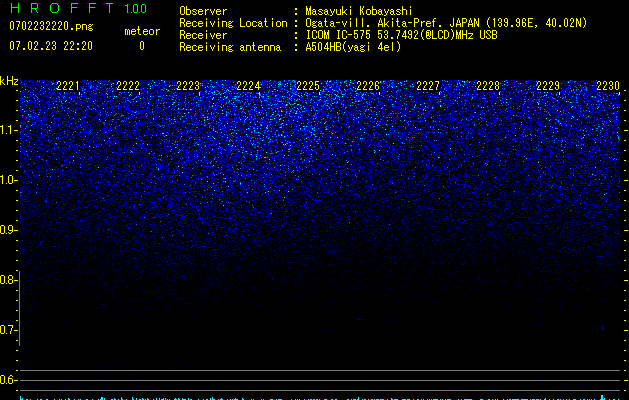Click the Observer label
The height and width of the screenshot is (400, 629).
(x=203, y=11)
